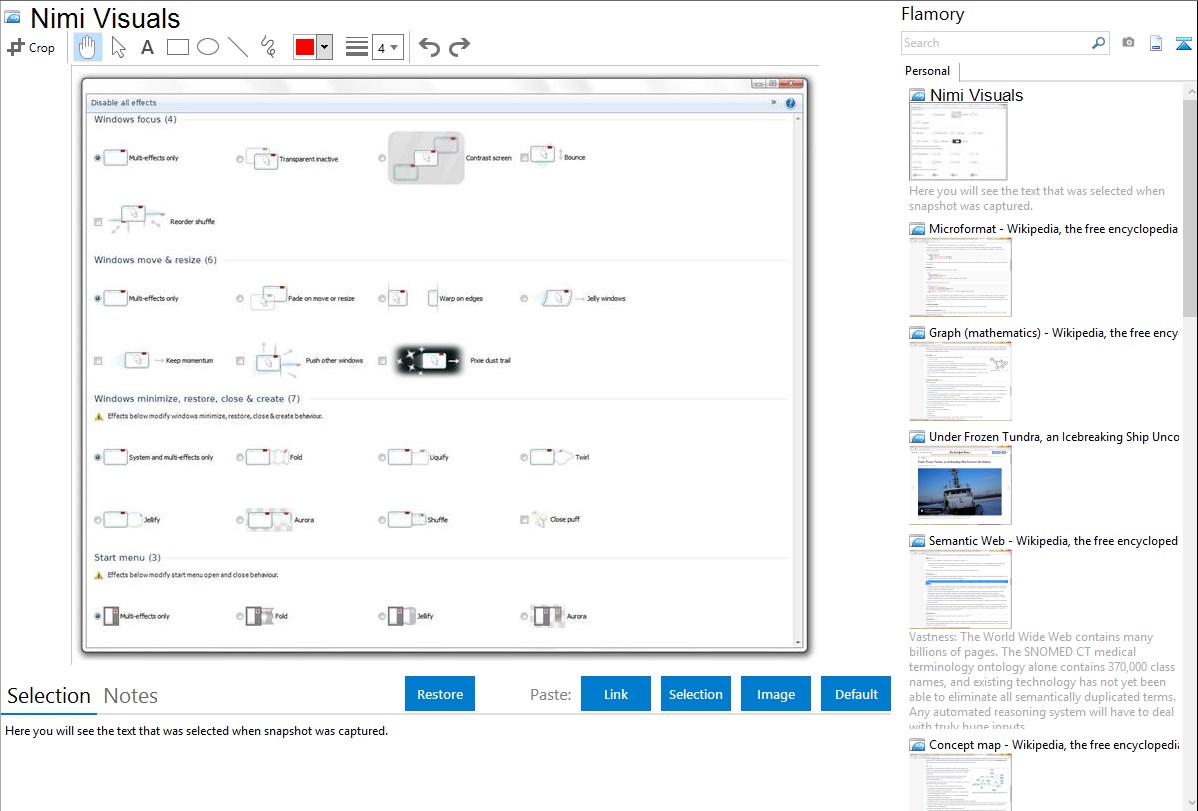Click the red color swatch

click(305, 47)
